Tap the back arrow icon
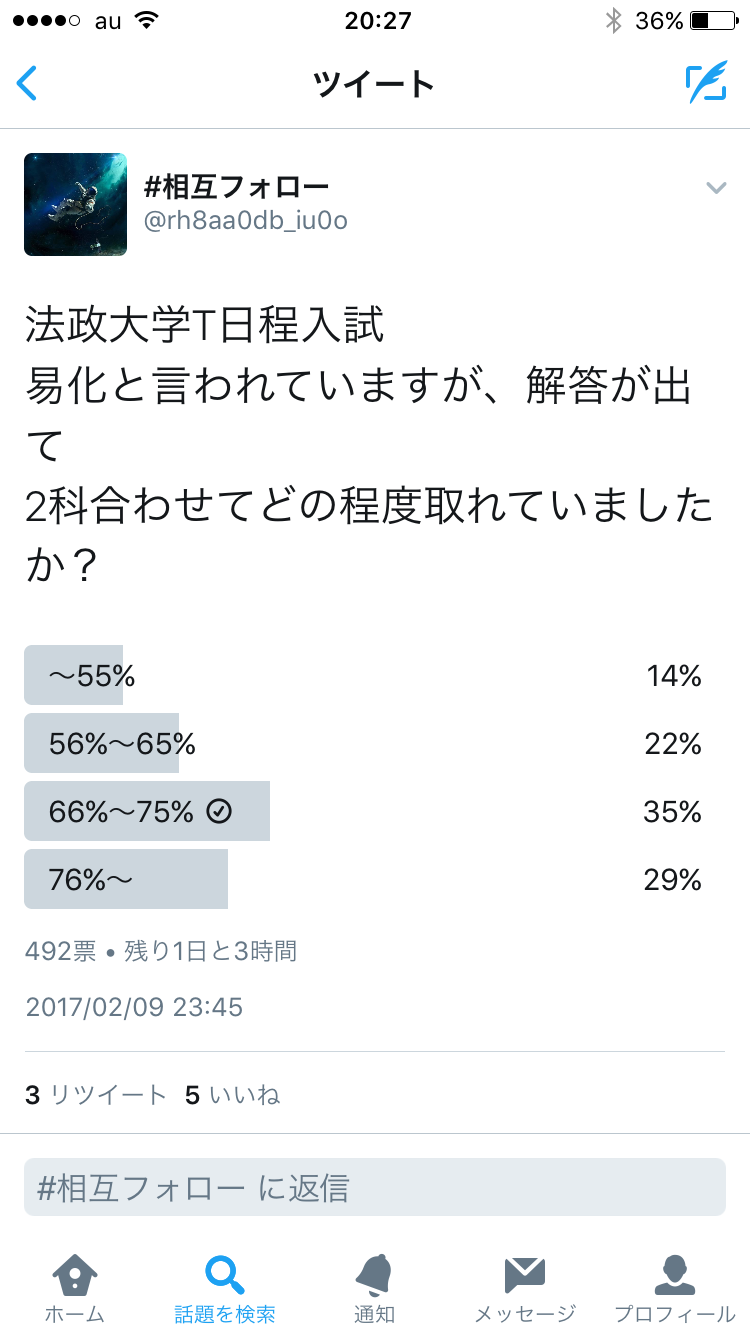The height and width of the screenshot is (1334, 750). pyautogui.click(x=28, y=84)
